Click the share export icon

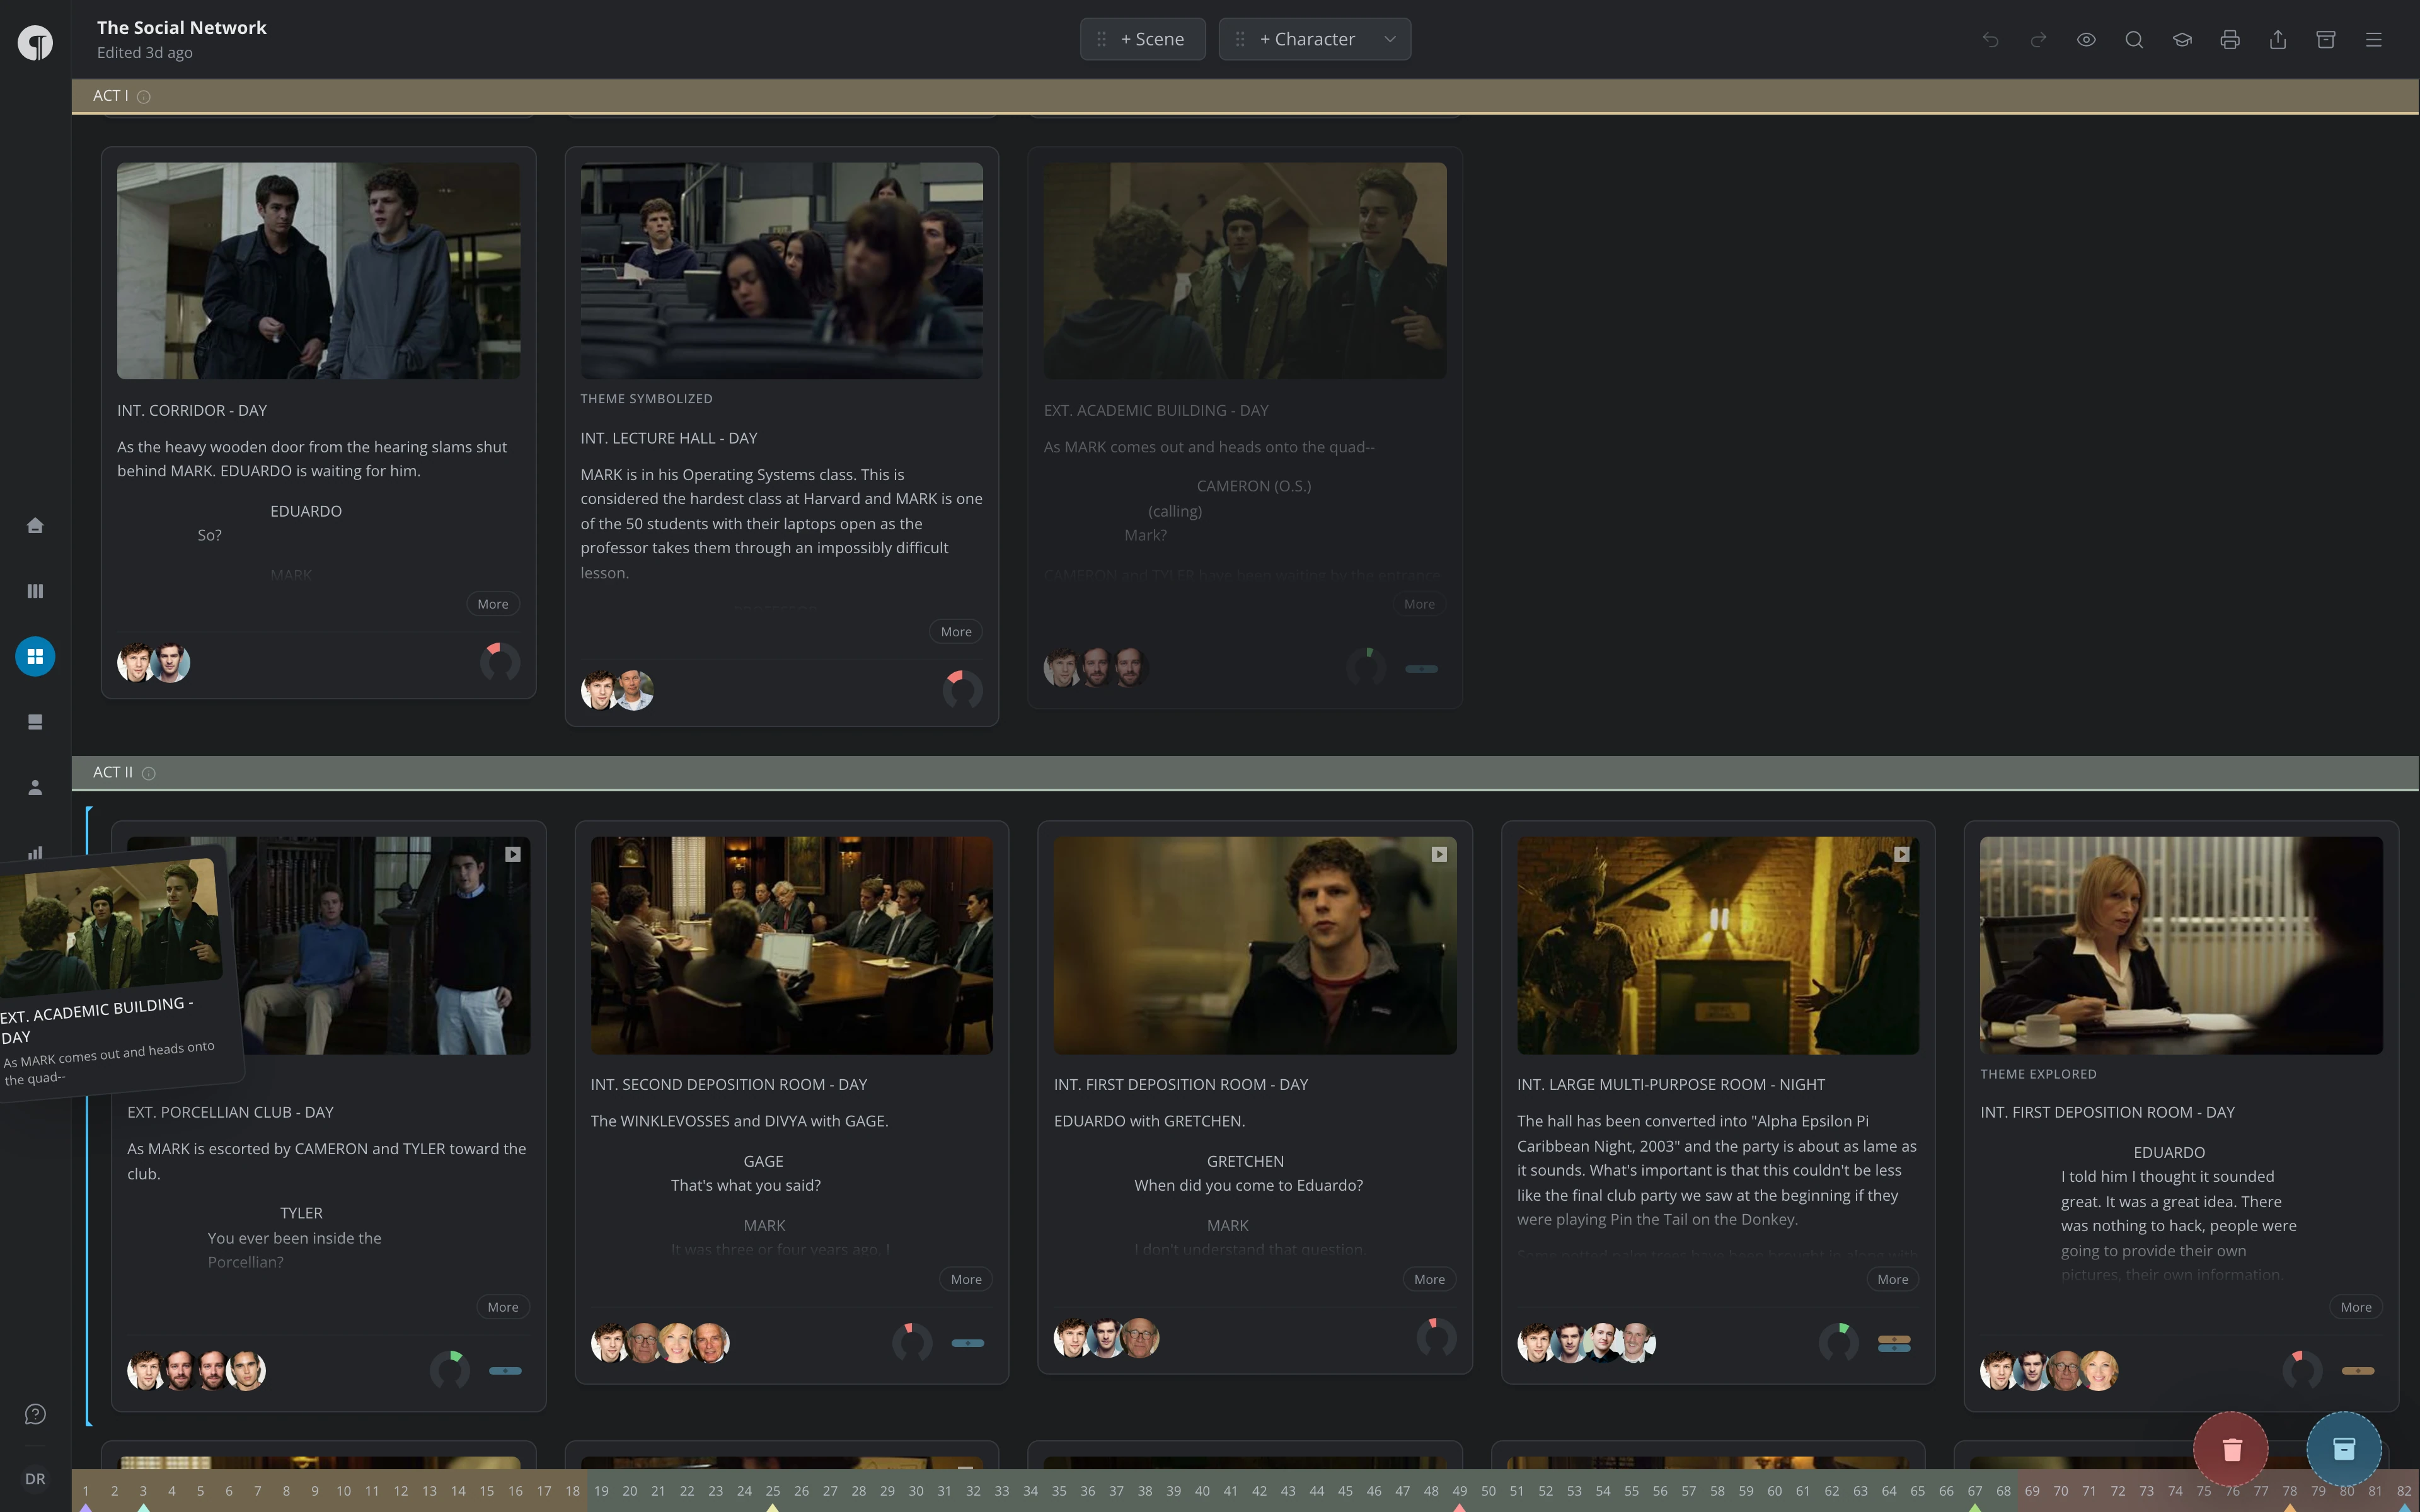(x=2278, y=40)
